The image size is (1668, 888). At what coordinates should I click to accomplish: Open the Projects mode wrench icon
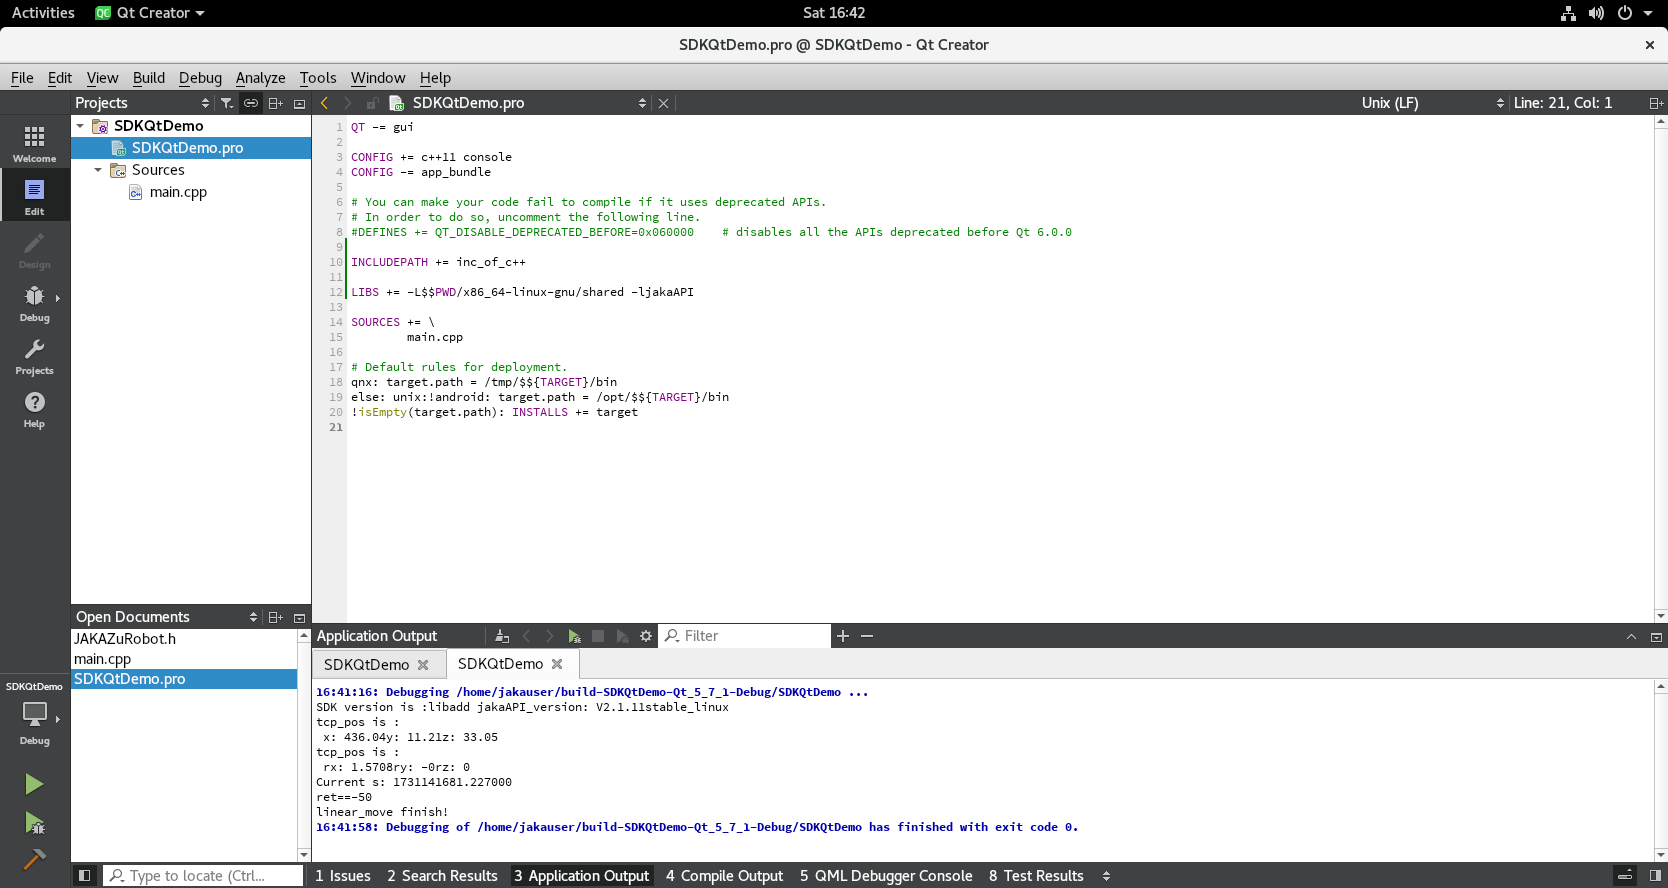pos(34,356)
